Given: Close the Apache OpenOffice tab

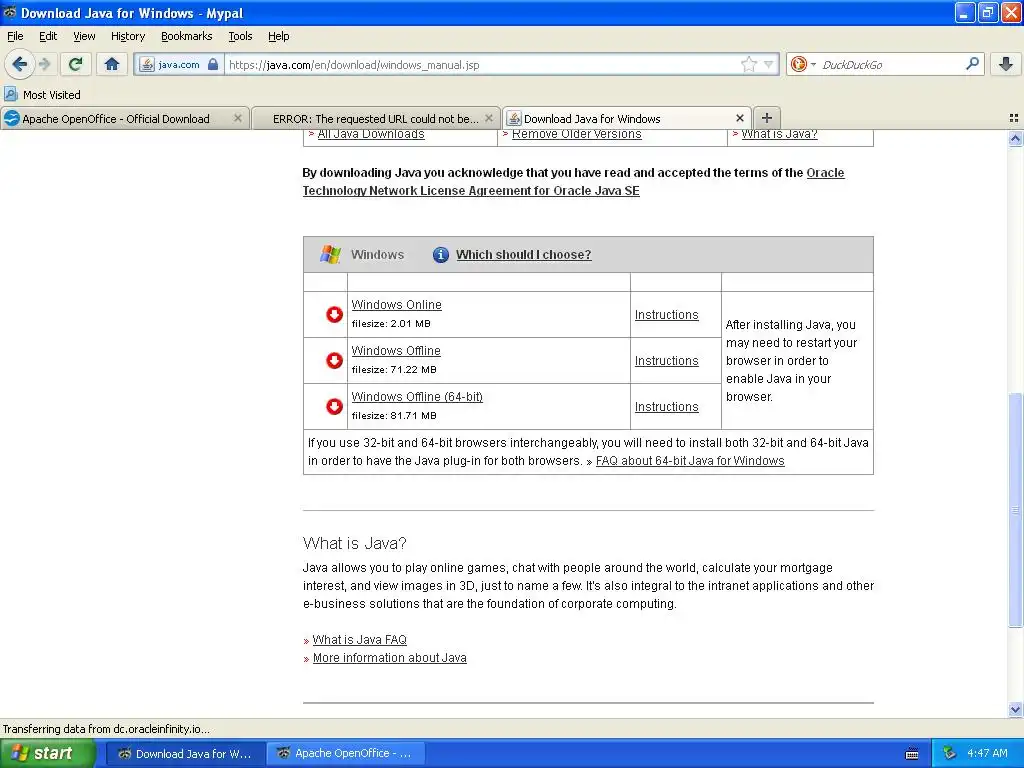Looking at the screenshot, I should click(x=238, y=118).
